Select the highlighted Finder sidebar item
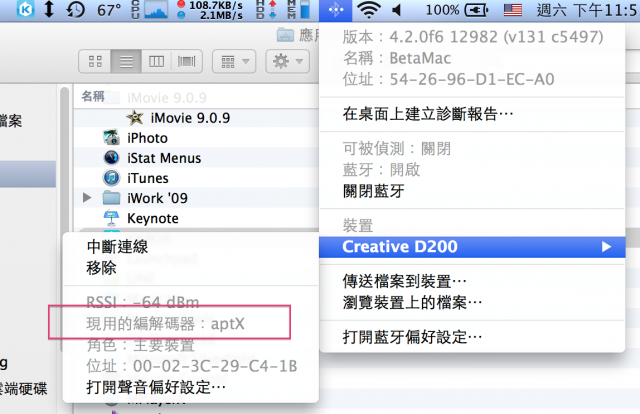The width and height of the screenshot is (640, 414). (x=28, y=174)
